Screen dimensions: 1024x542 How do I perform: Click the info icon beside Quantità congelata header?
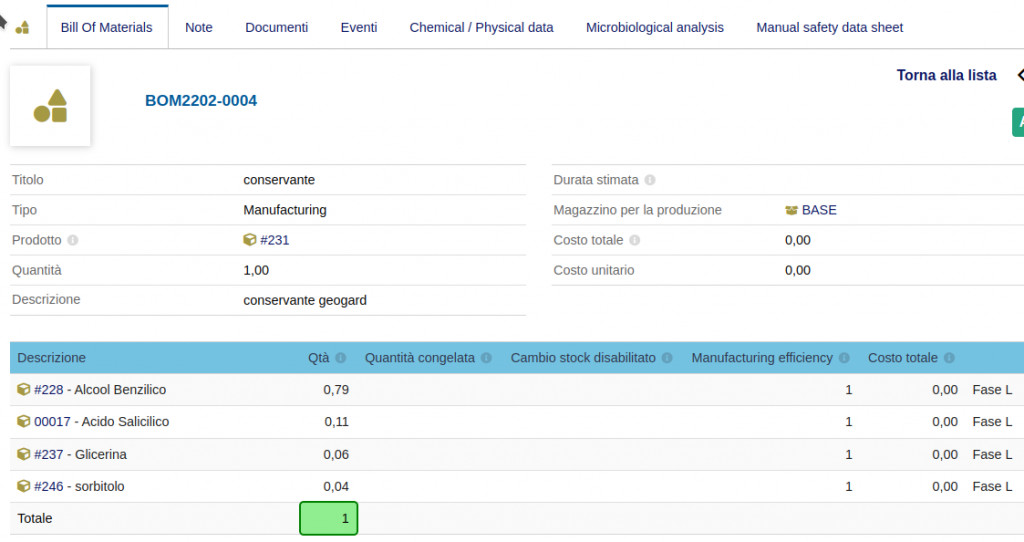pos(486,358)
